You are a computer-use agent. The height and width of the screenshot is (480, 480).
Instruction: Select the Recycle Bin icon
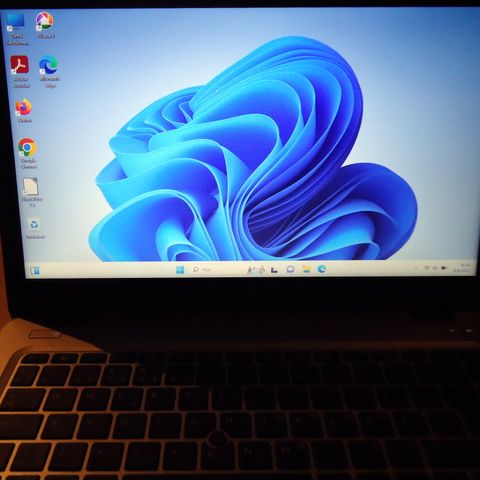pos(35,228)
